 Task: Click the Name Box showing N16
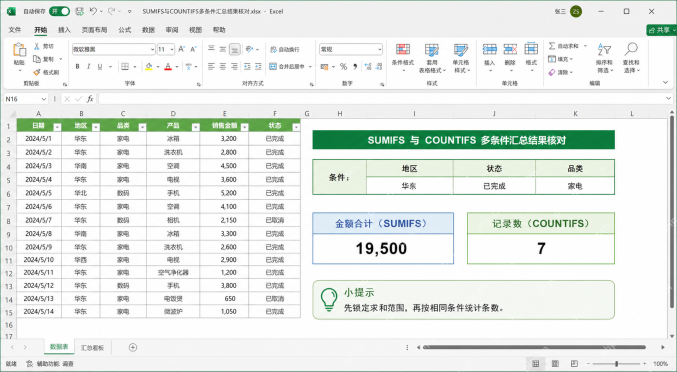coord(25,99)
